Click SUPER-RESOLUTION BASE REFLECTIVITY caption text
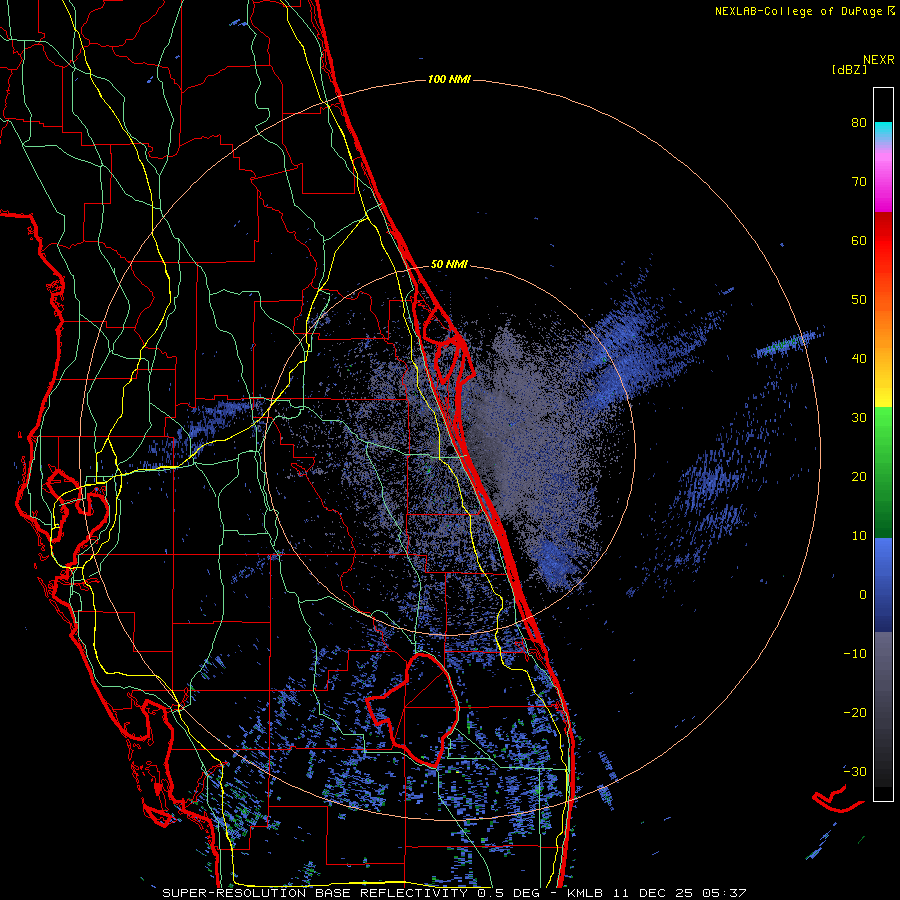 315,893
